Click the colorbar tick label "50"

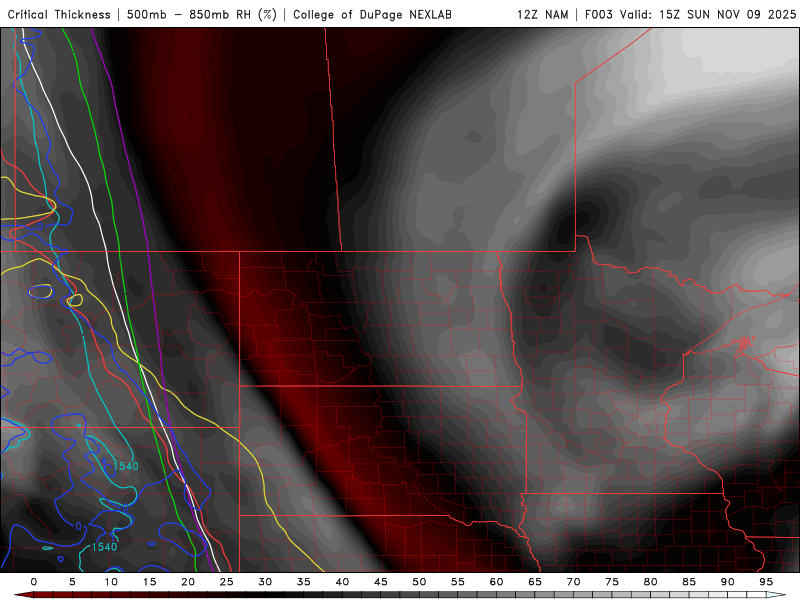pos(419,582)
